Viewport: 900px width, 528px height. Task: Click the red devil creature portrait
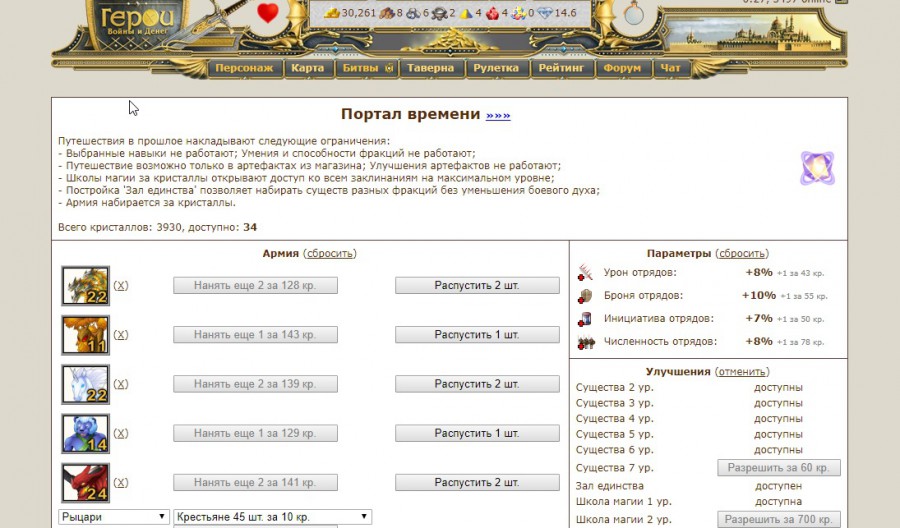85,482
